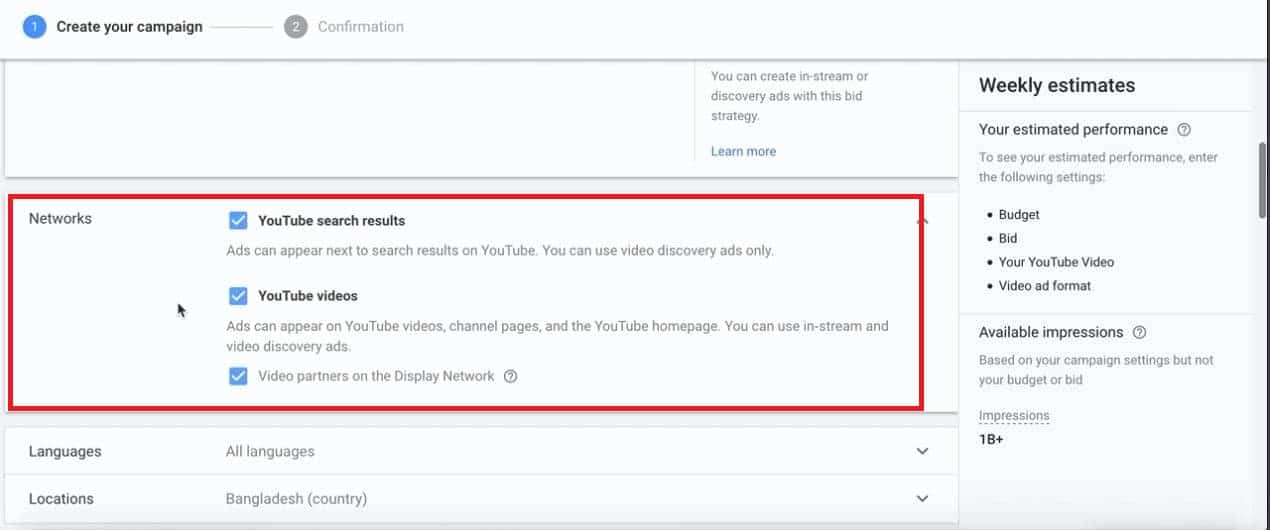Click the page vertical scrollbar thumb

click(x=1263, y=178)
